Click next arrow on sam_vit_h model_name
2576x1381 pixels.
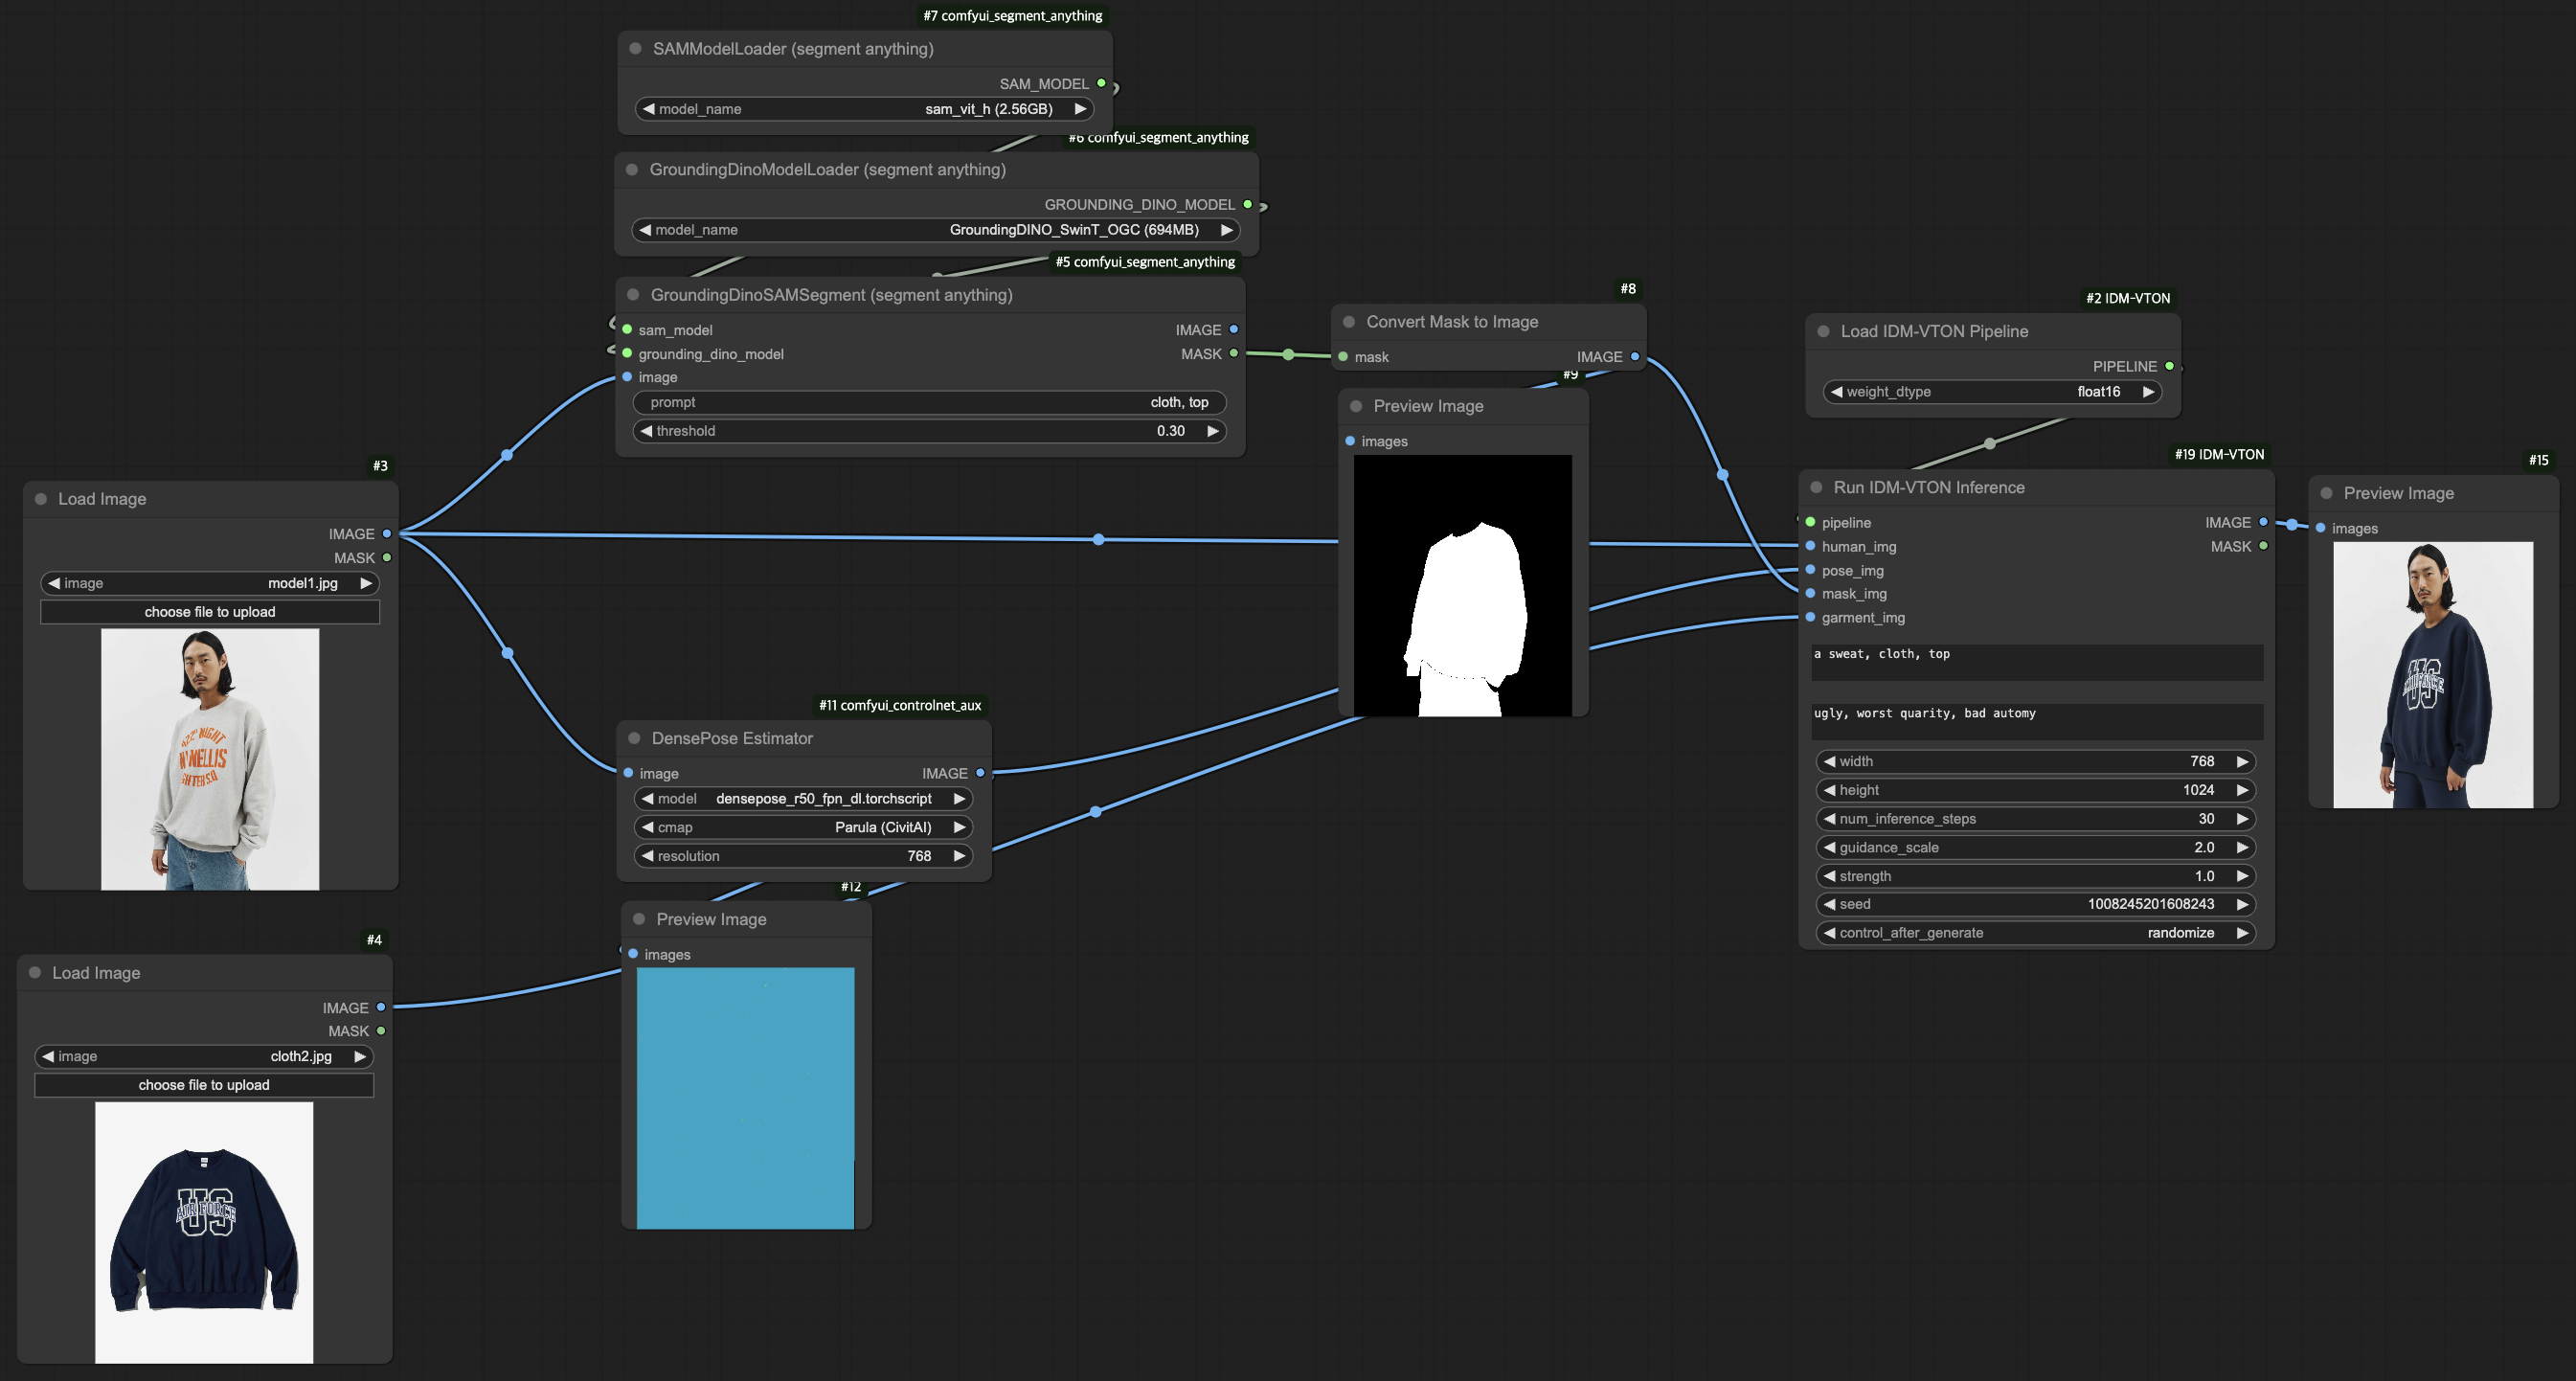[1080, 109]
